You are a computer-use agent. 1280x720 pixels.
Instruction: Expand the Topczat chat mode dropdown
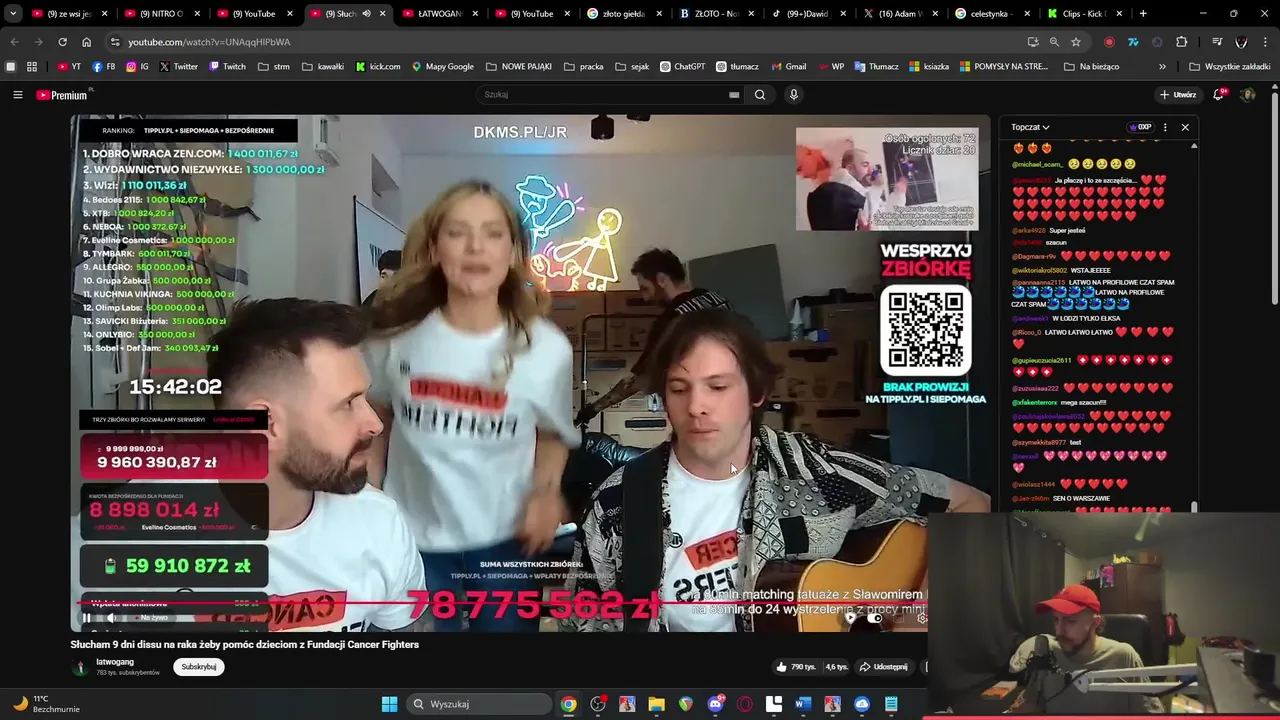[x=1030, y=127]
